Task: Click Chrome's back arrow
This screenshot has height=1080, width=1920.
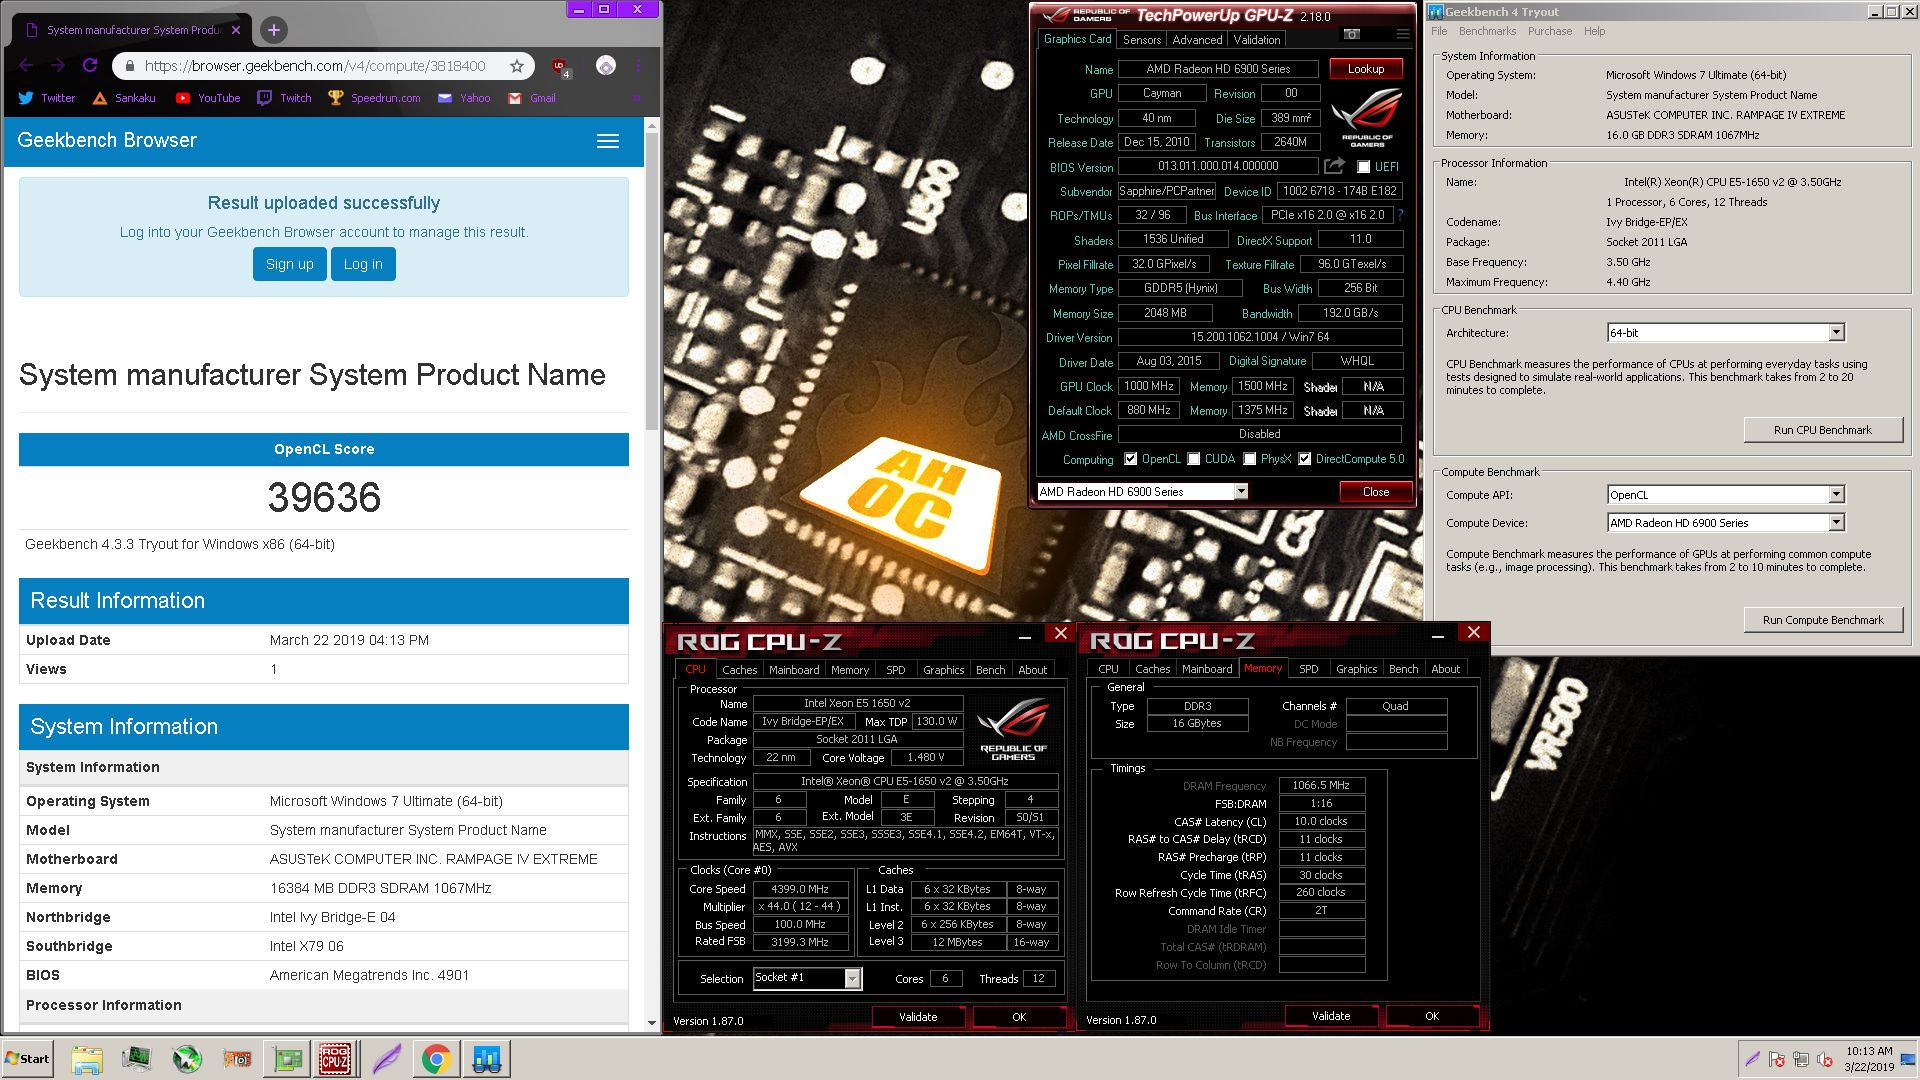Action: point(26,66)
